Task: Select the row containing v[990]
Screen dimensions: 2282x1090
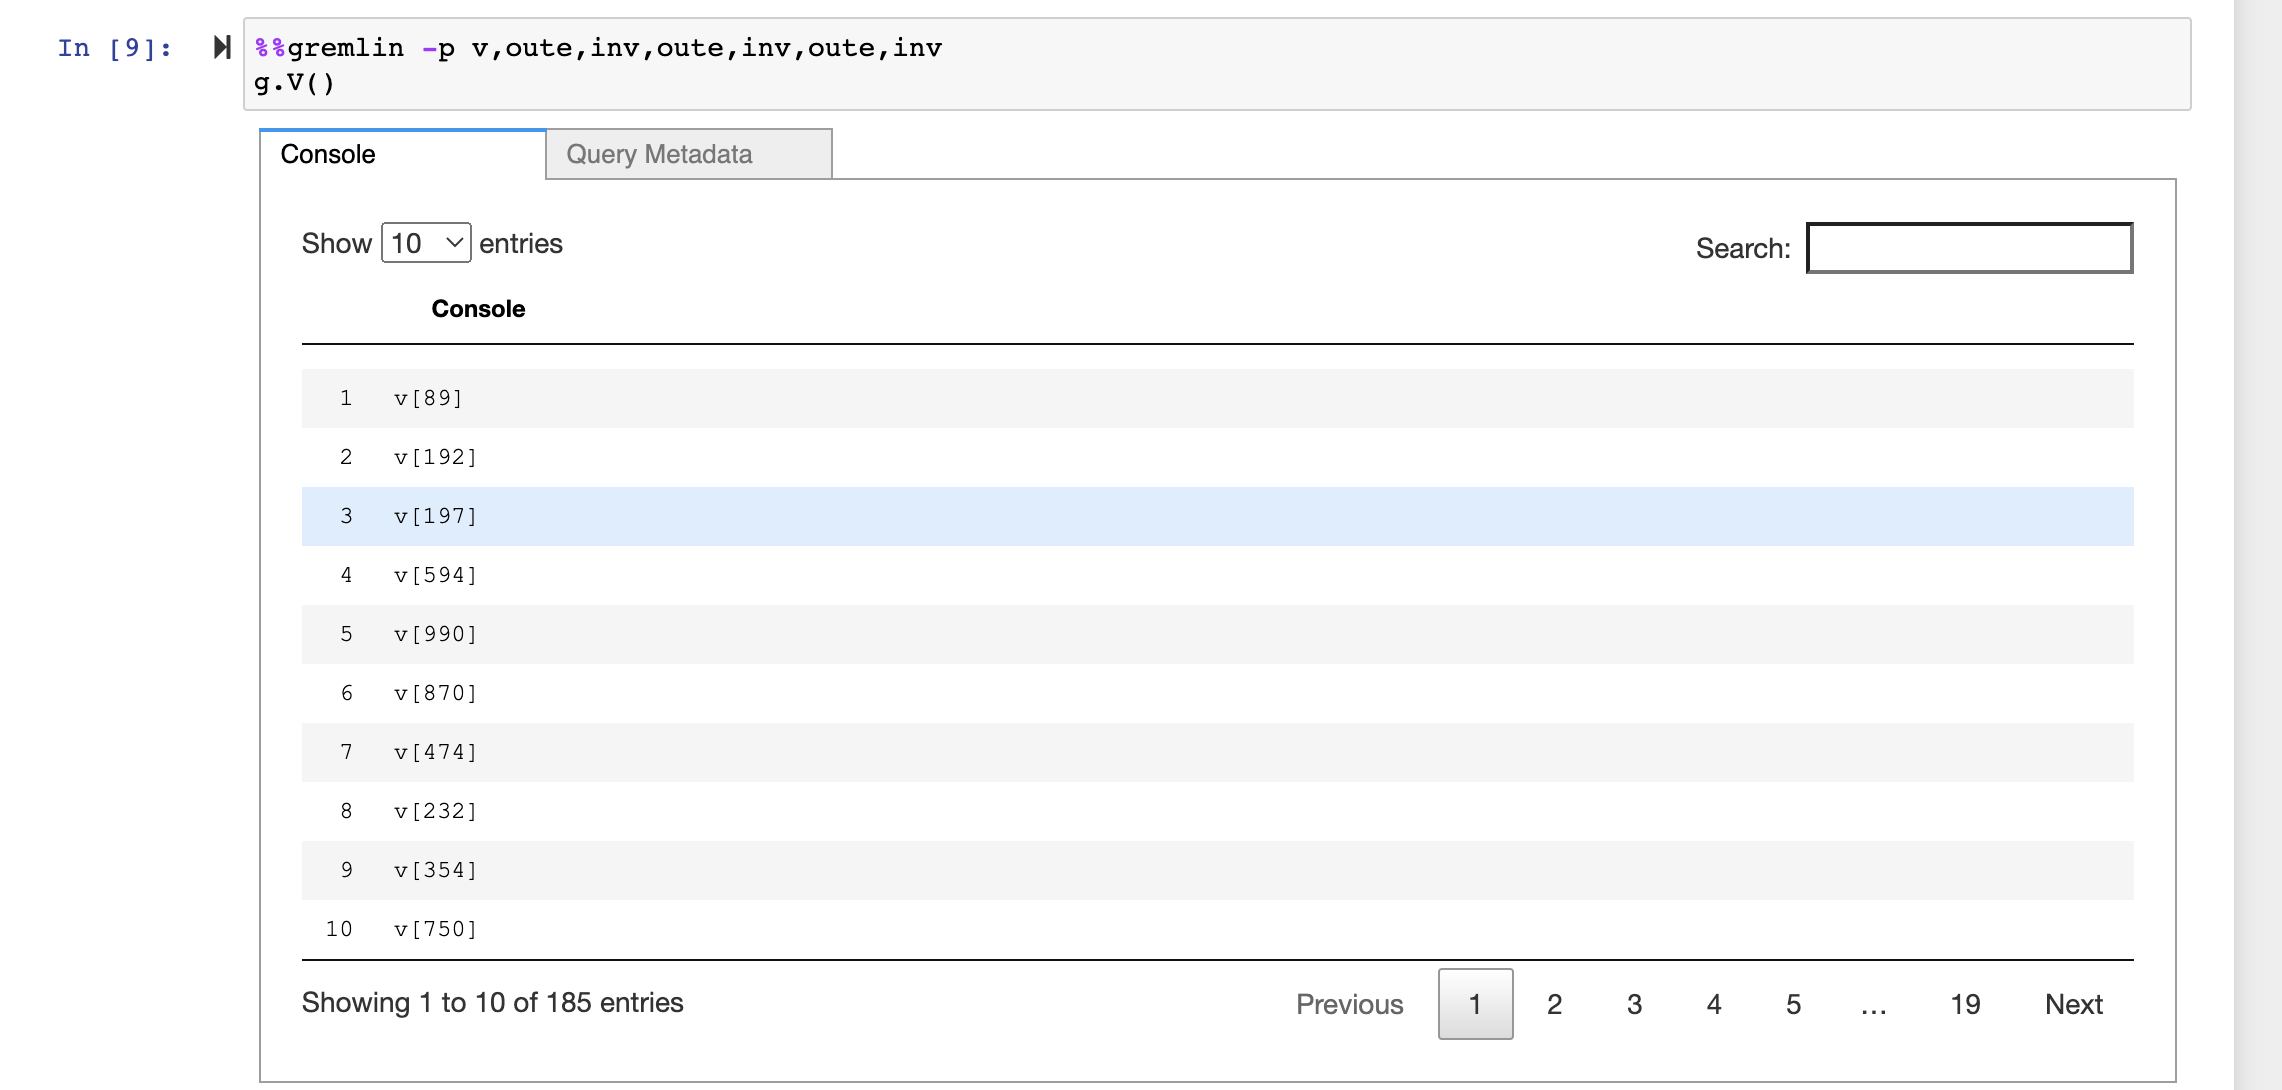Action: [x=700, y=634]
